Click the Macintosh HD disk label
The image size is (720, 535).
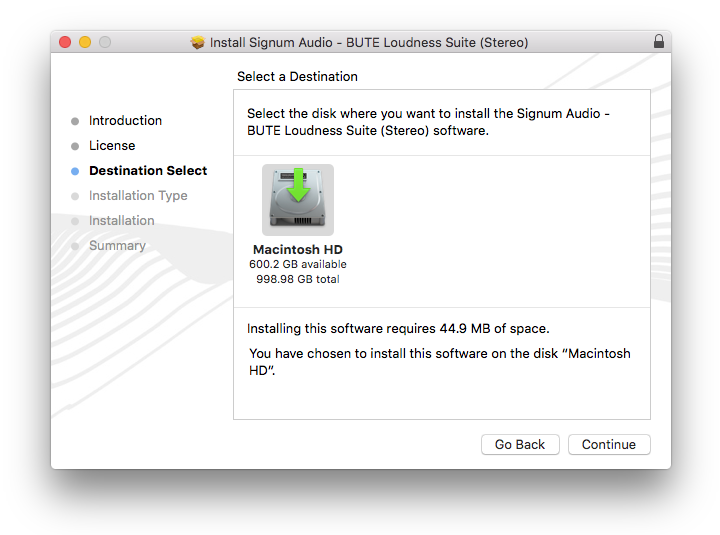[x=298, y=249]
